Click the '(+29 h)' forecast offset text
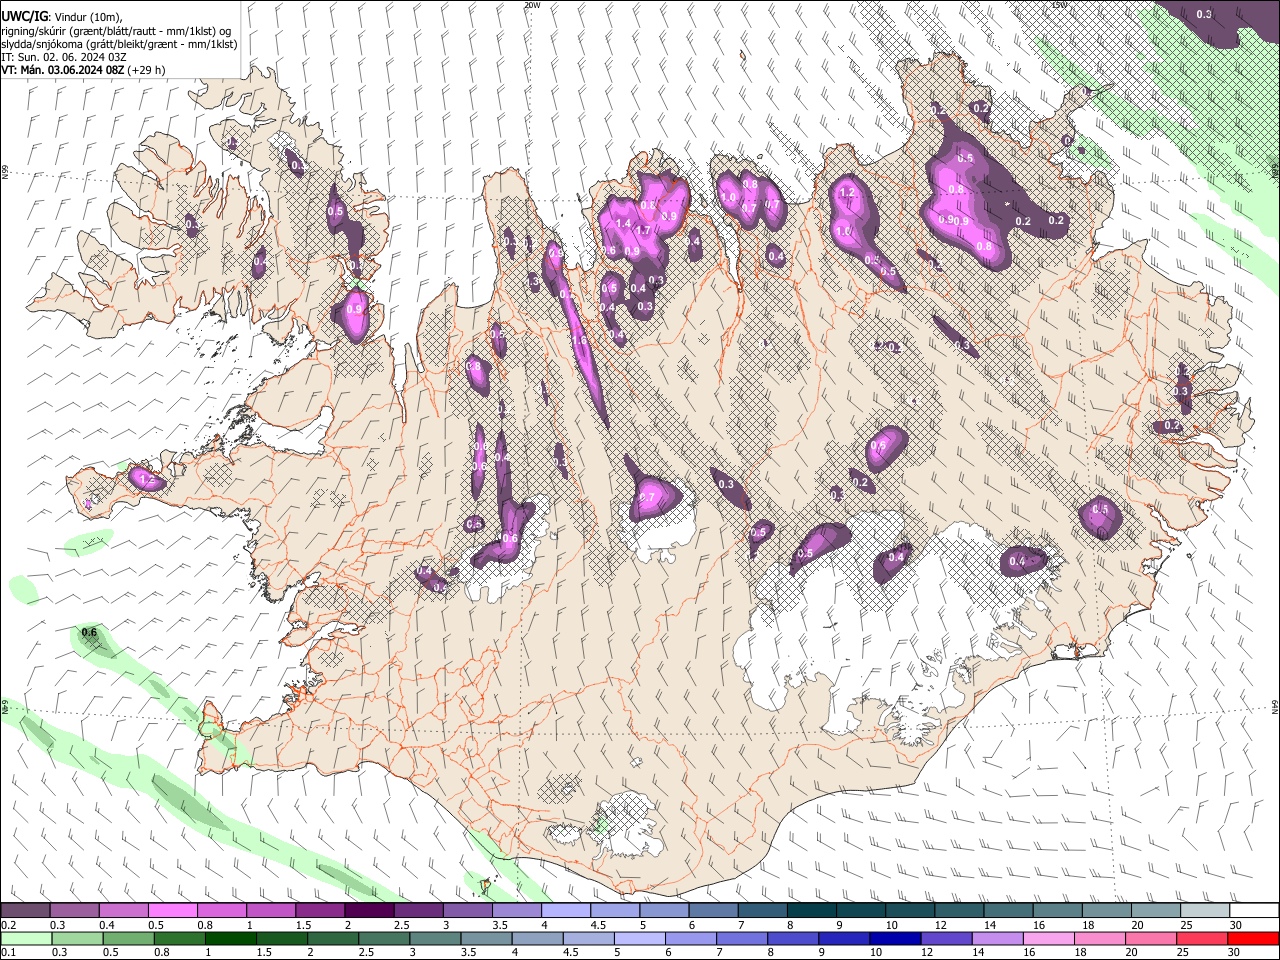Viewport: 1280px width, 960px height. coord(147,70)
